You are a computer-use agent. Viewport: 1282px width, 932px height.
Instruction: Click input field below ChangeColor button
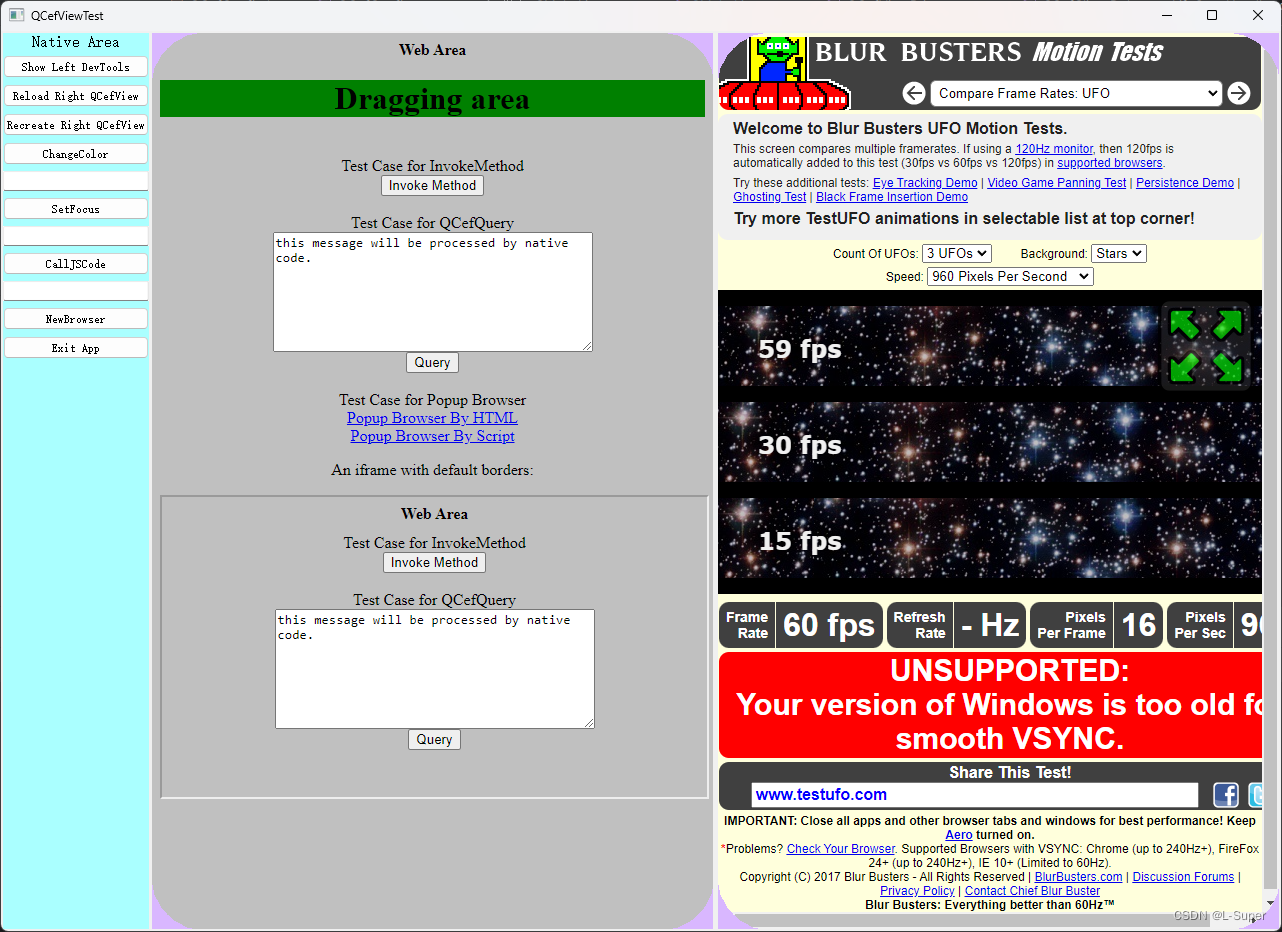point(76,181)
